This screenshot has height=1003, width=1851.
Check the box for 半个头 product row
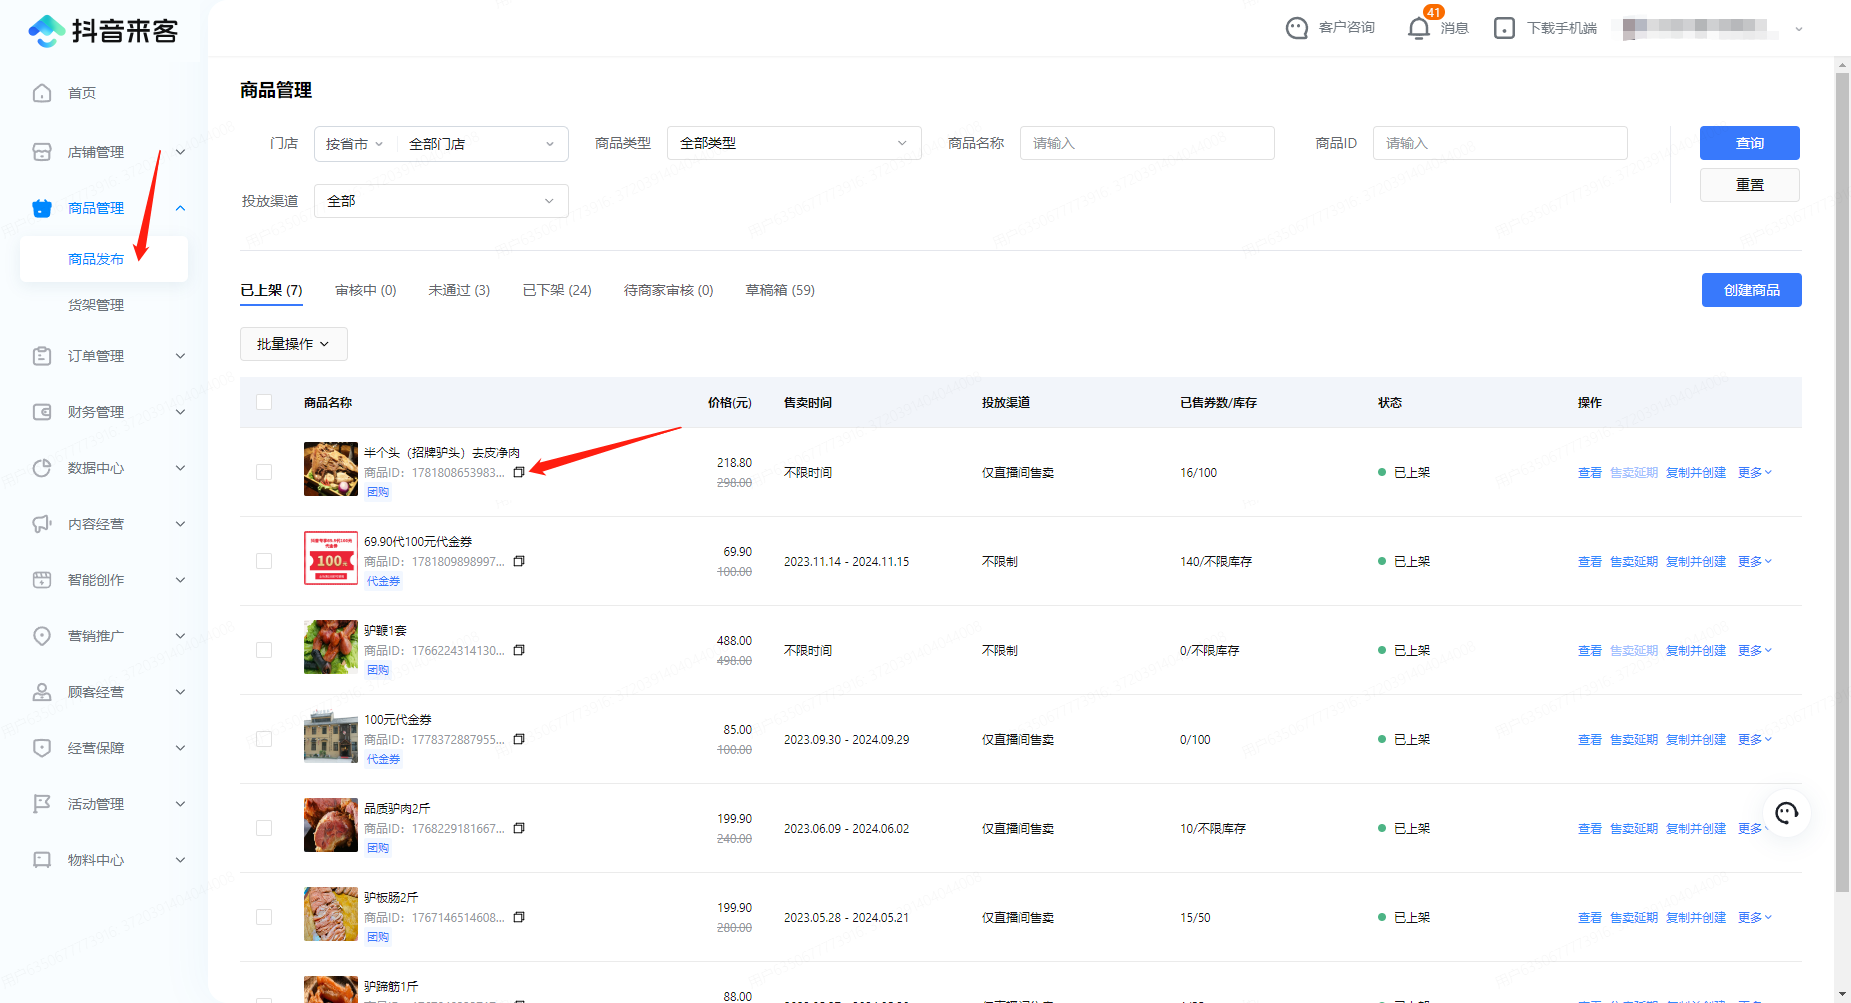pos(264,472)
